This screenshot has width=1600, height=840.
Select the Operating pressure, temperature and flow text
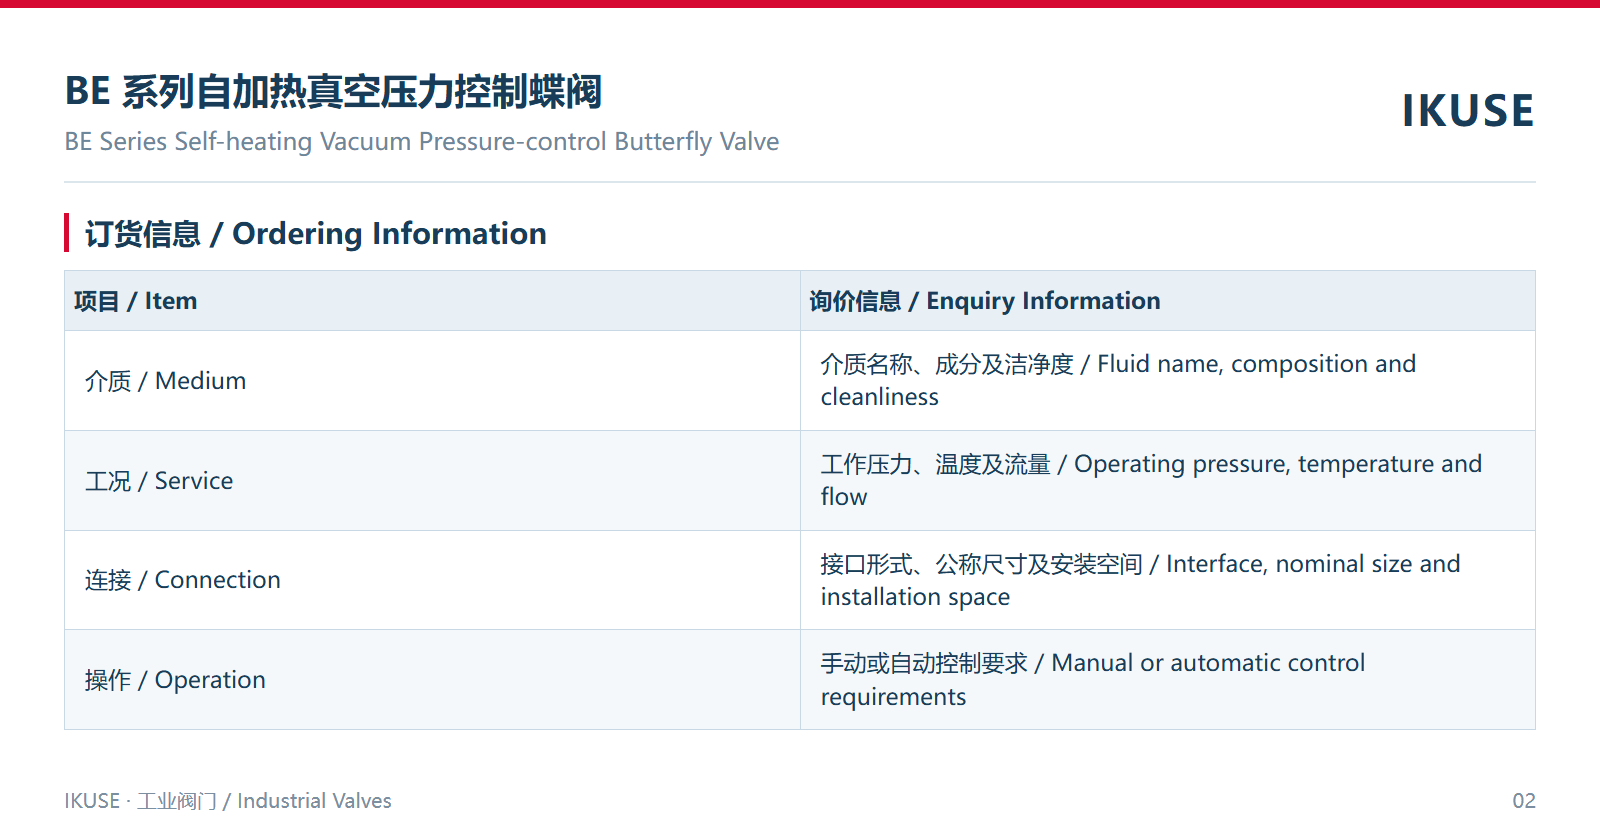tap(1151, 480)
